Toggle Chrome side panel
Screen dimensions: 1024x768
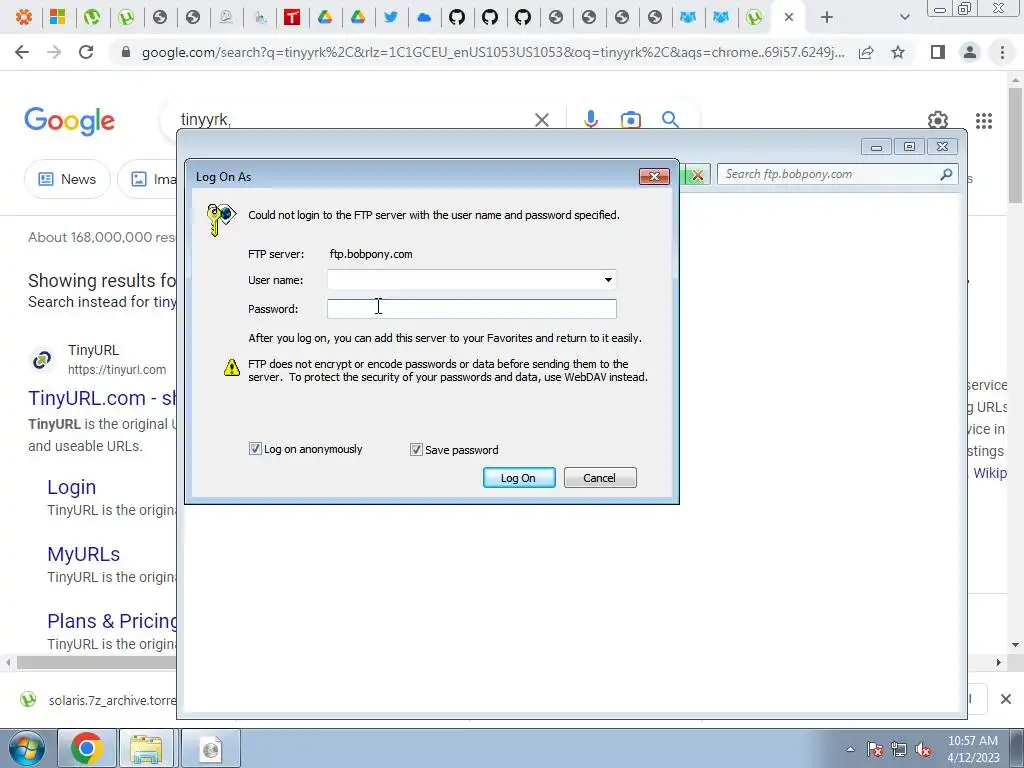click(x=938, y=52)
